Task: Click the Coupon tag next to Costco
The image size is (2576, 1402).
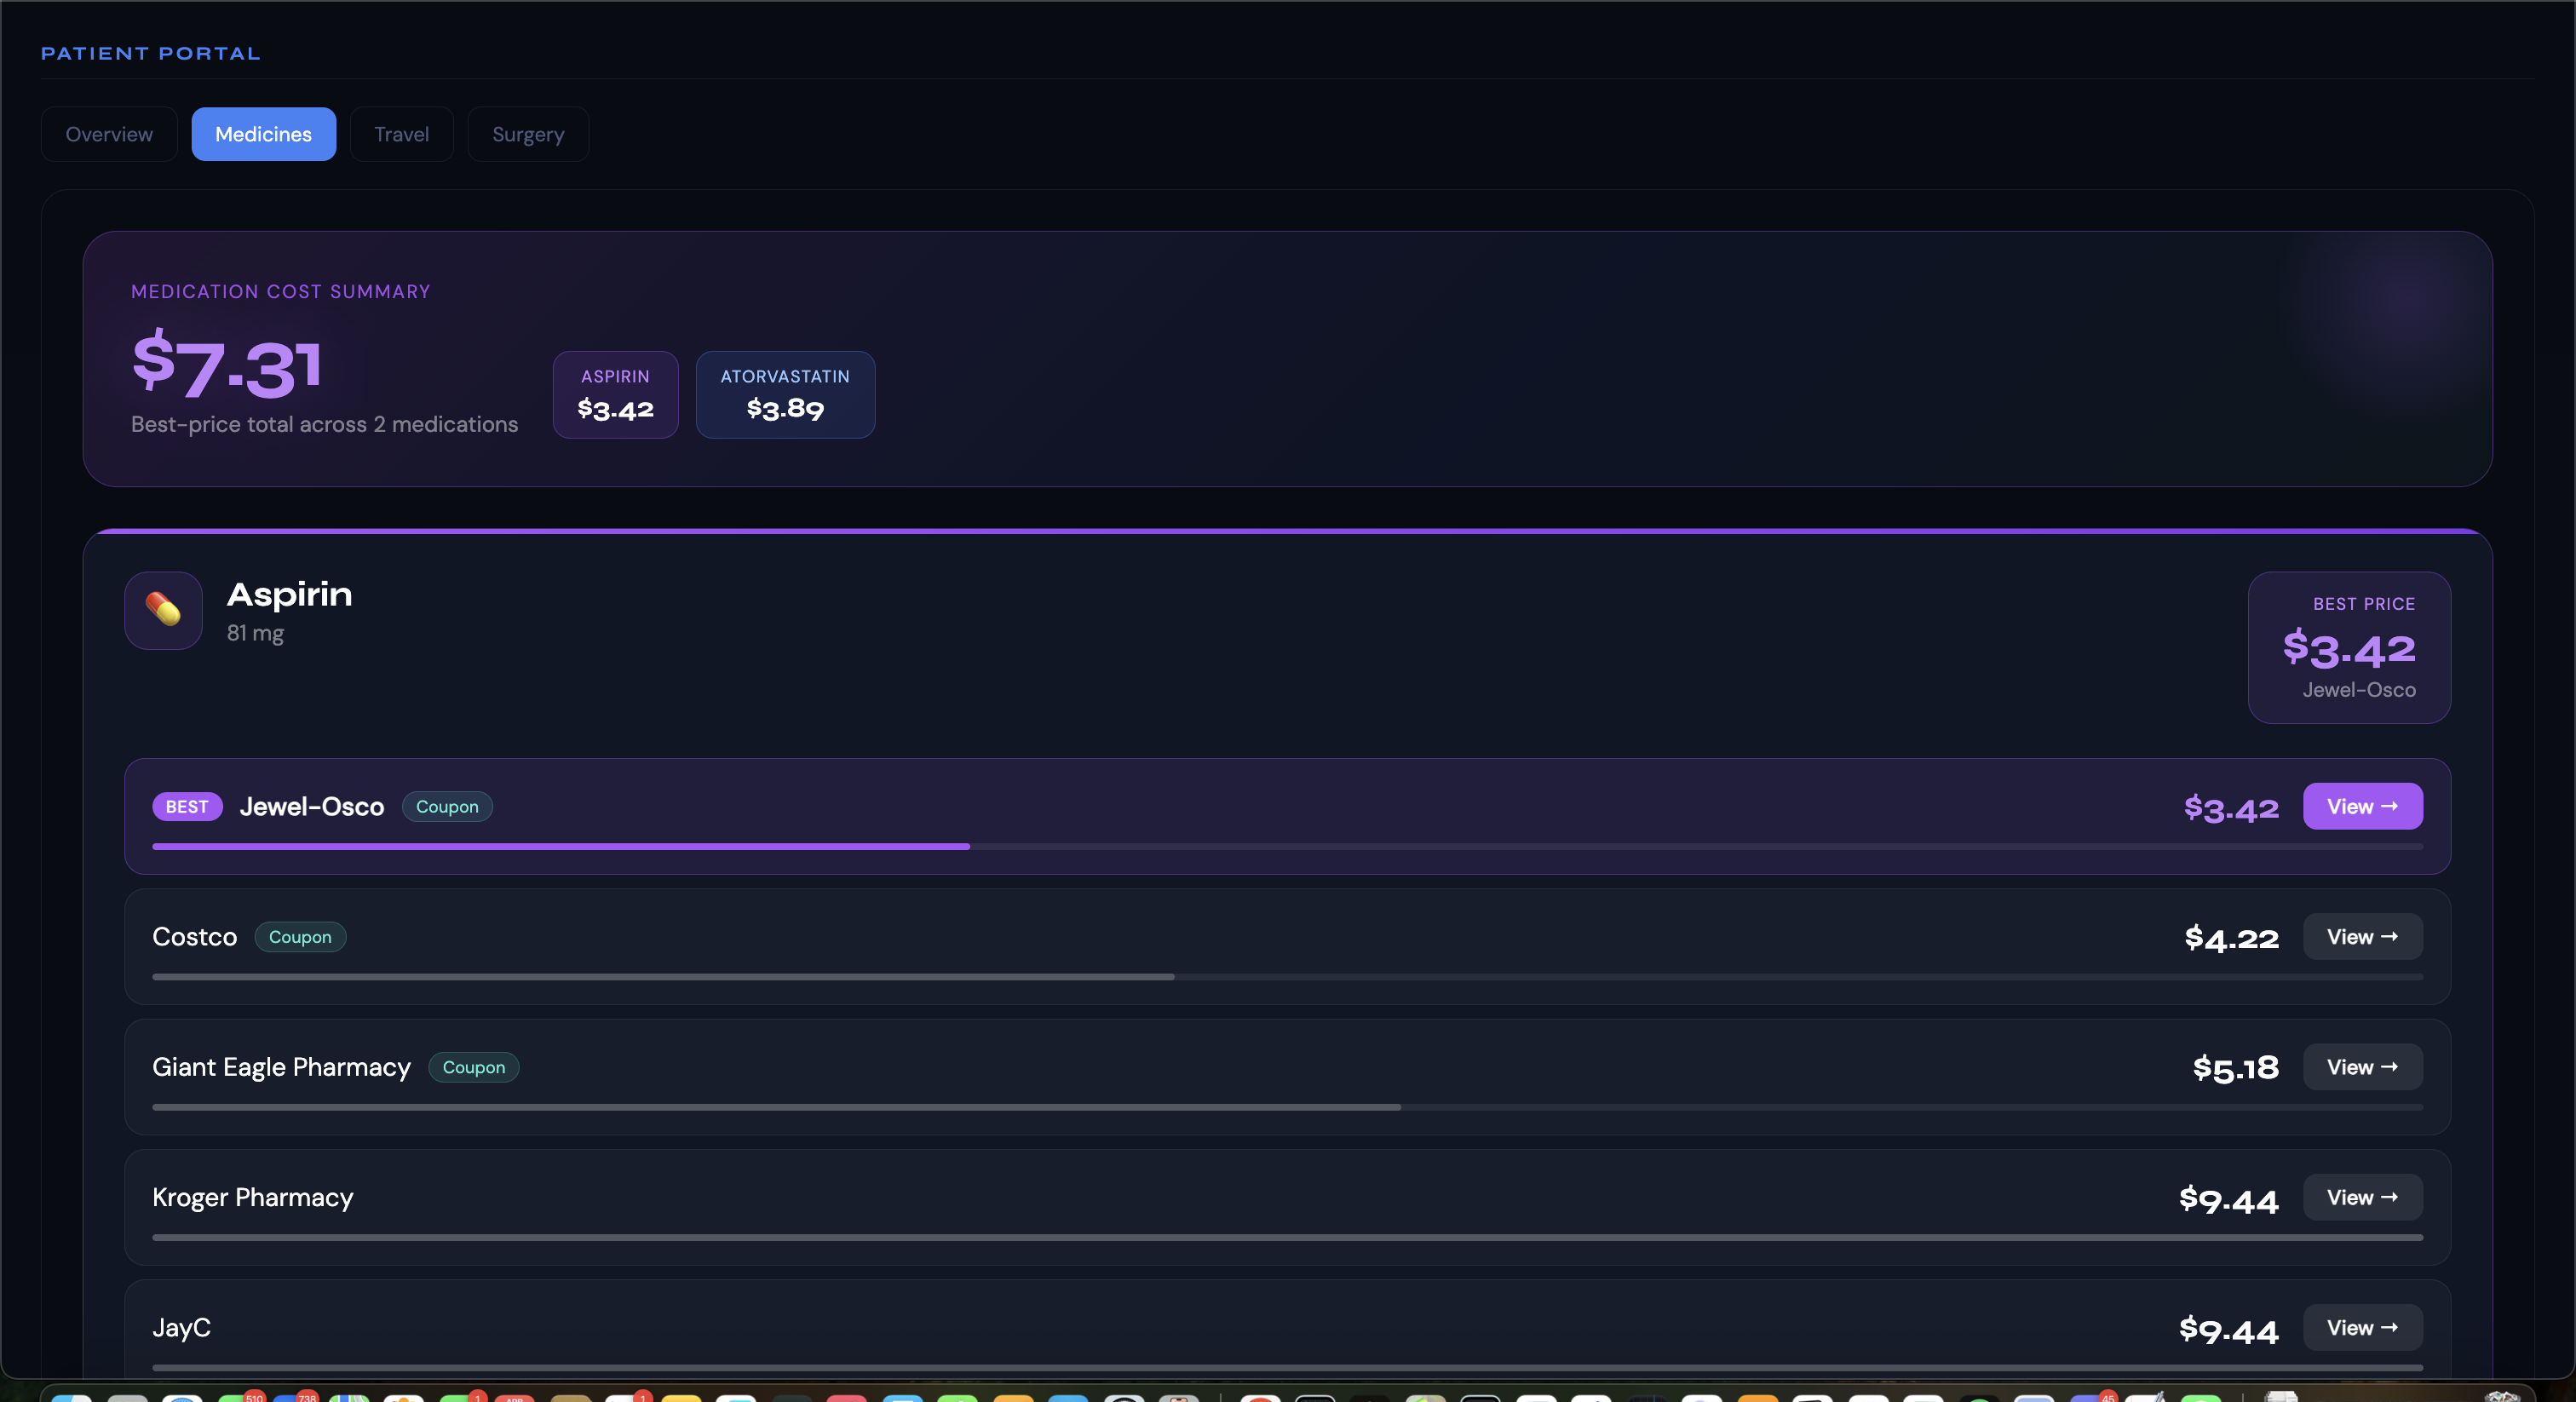Action: [300, 936]
